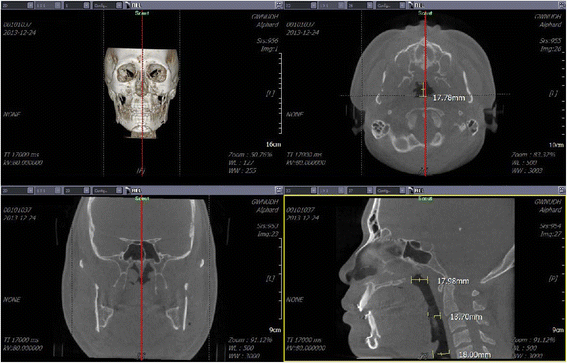
Task: Select the 17.78mm measurement label in the axial view
Action: coord(449,98)
